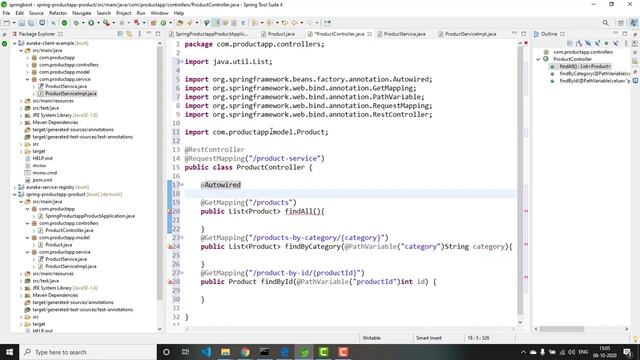The width and height of the screenshot is (640, 360).
Task: Click the toolbar Search magnifier on the right
Action: coord(606,23)
